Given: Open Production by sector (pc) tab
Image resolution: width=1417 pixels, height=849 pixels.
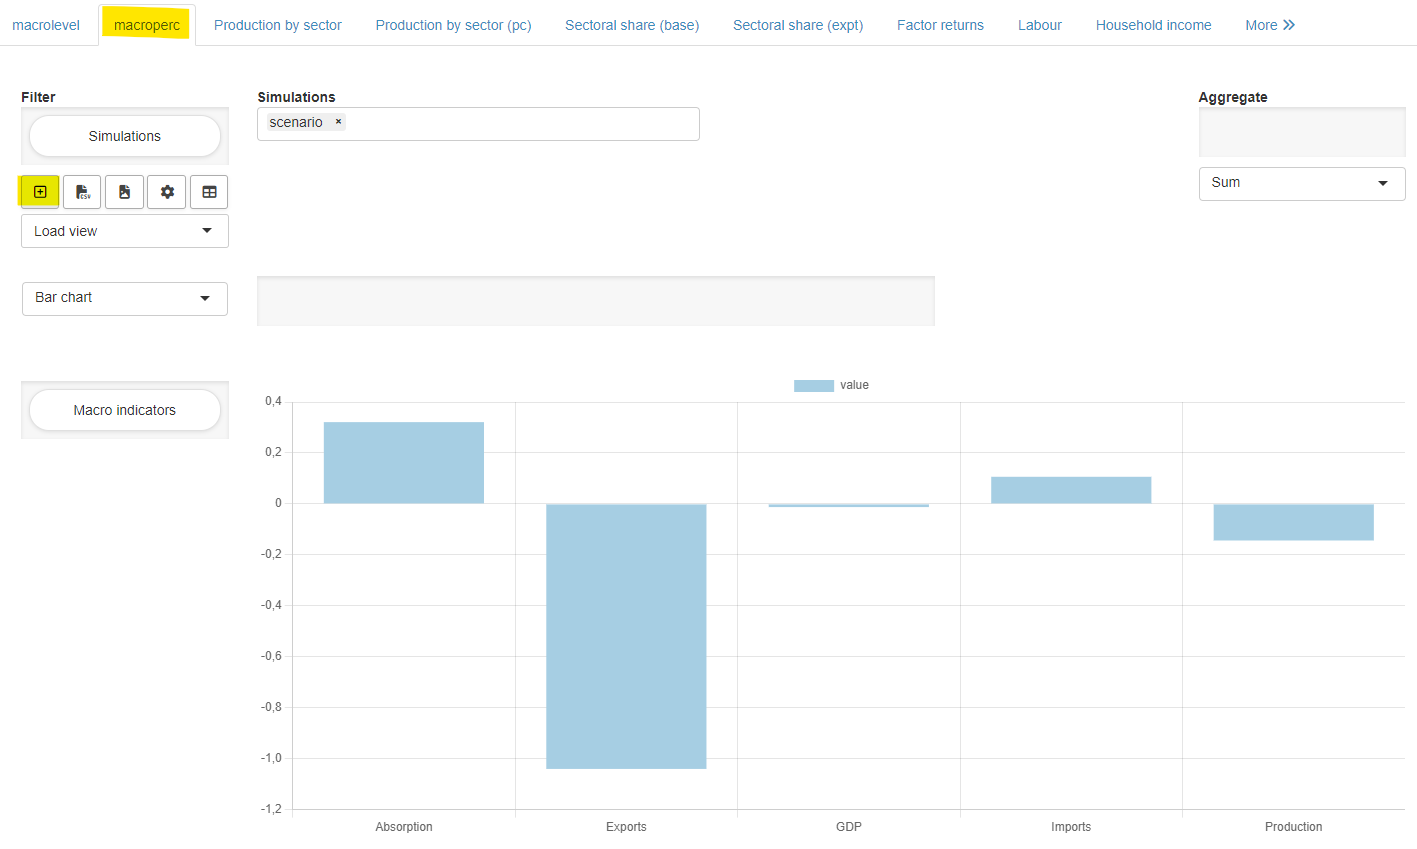Looking at the screenshot, I should click(453, 24).
